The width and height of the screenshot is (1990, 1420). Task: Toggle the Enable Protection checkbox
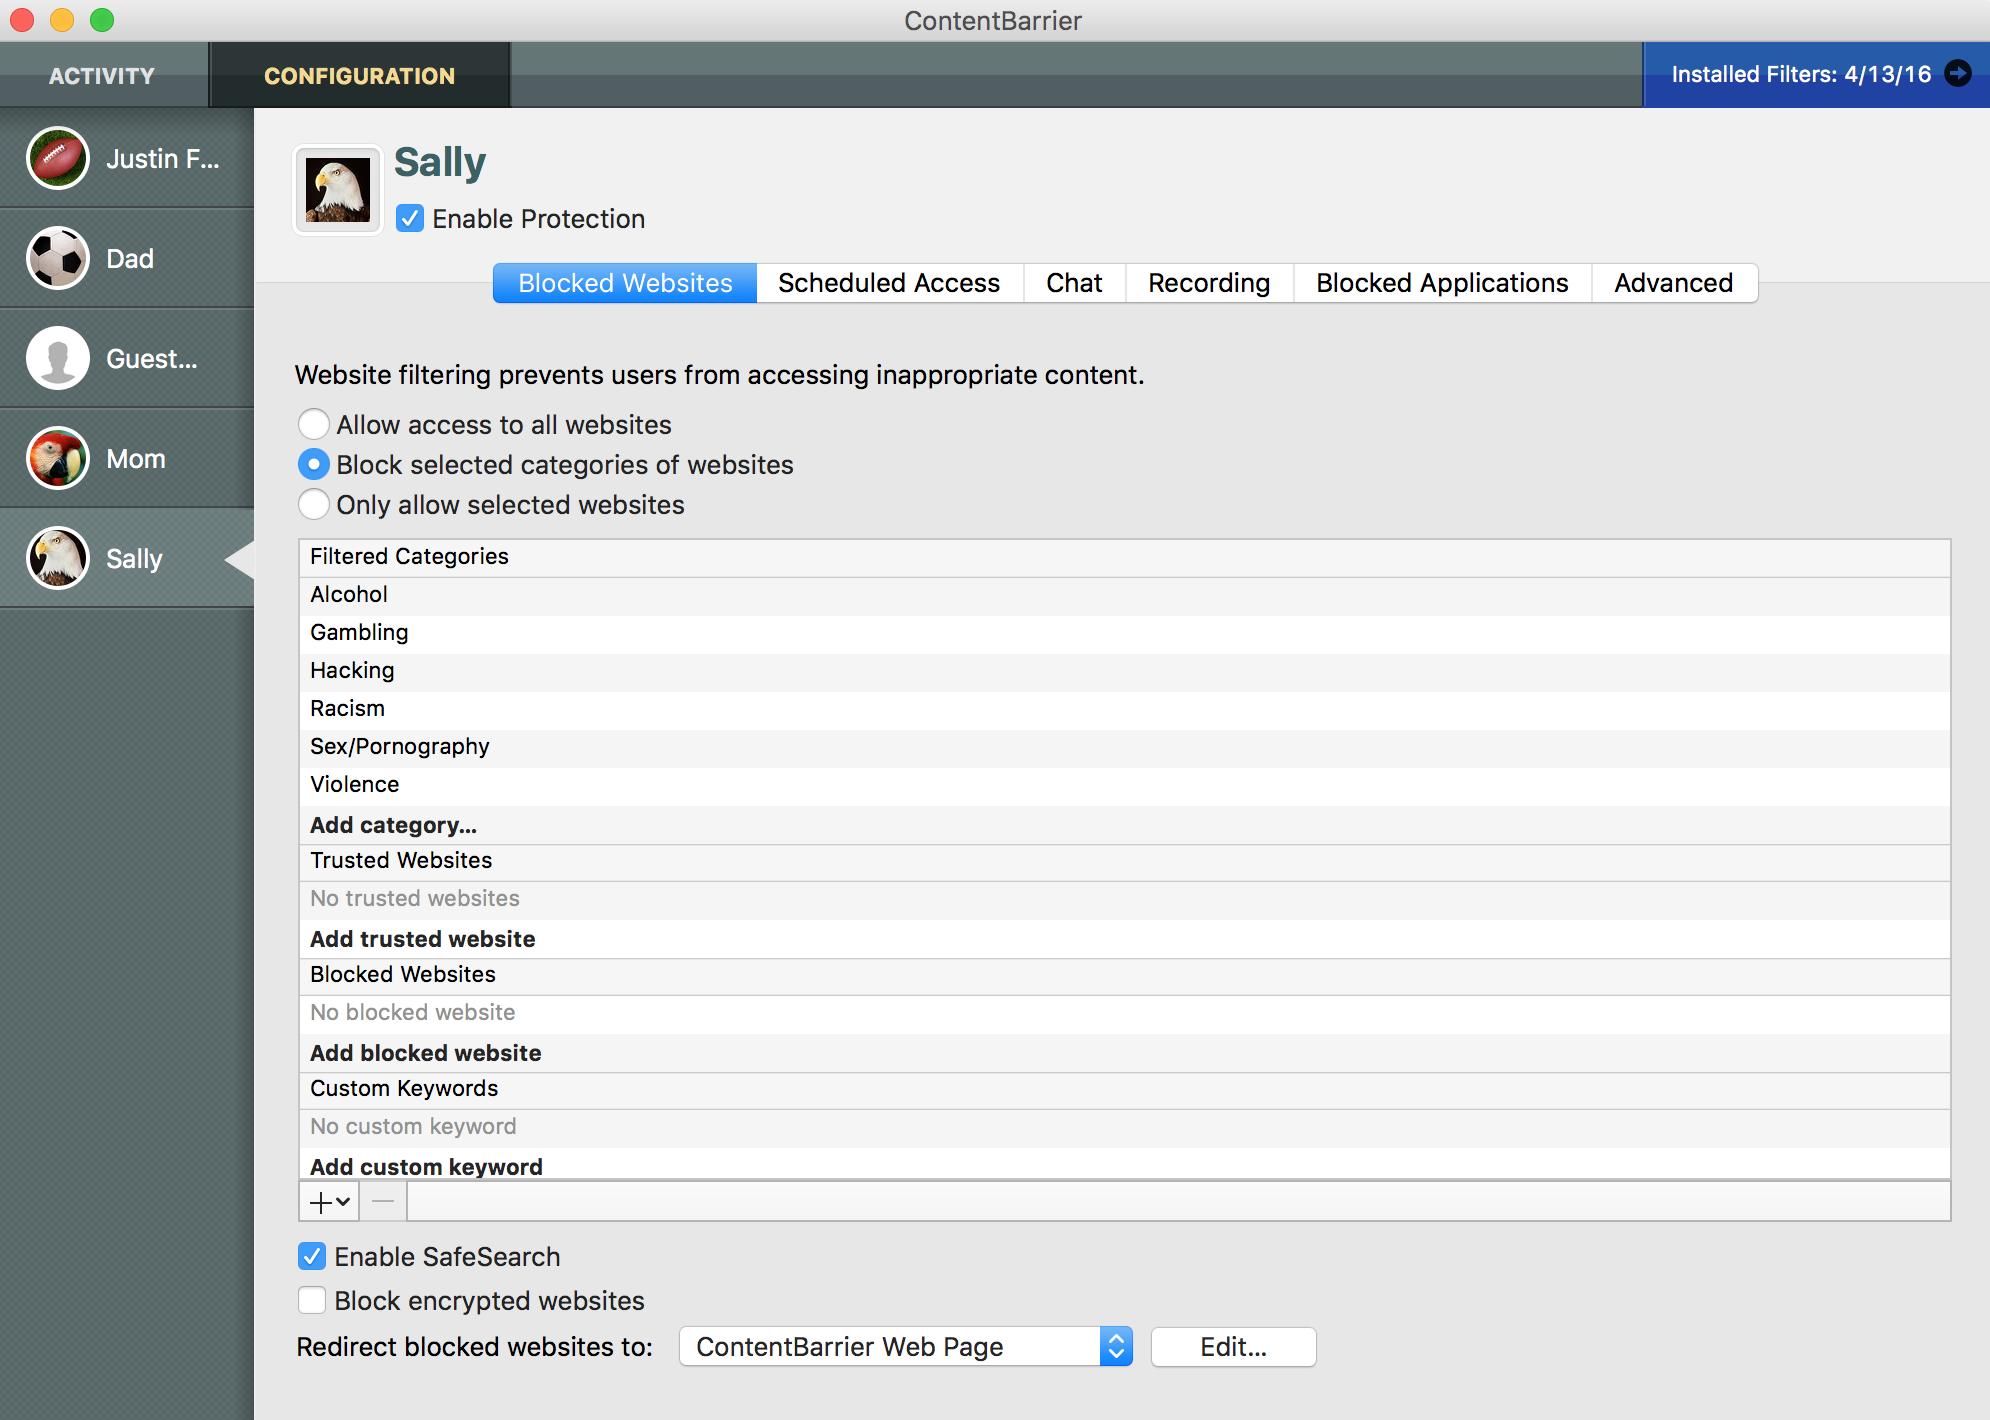pyautogui.click(x=410, y=218)
